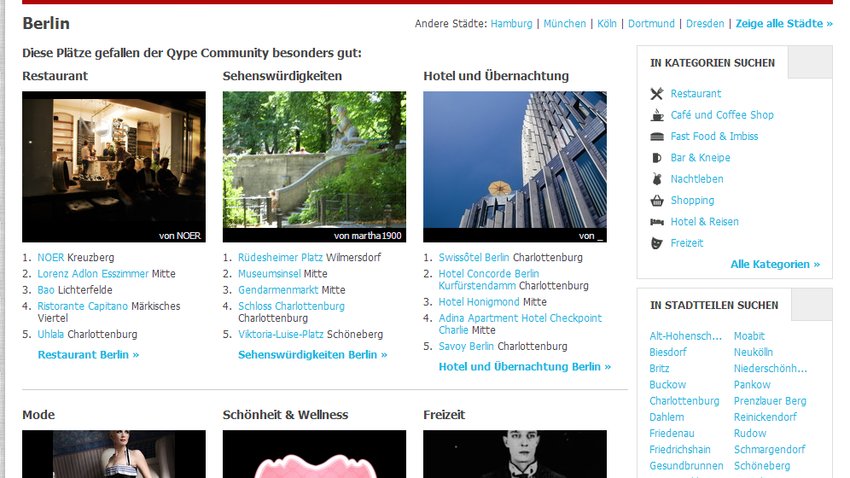The height and width of the screenshot is (478, 850).
Task: Click 'Restaurant Berlin »' link
Action: coord(88,355)
